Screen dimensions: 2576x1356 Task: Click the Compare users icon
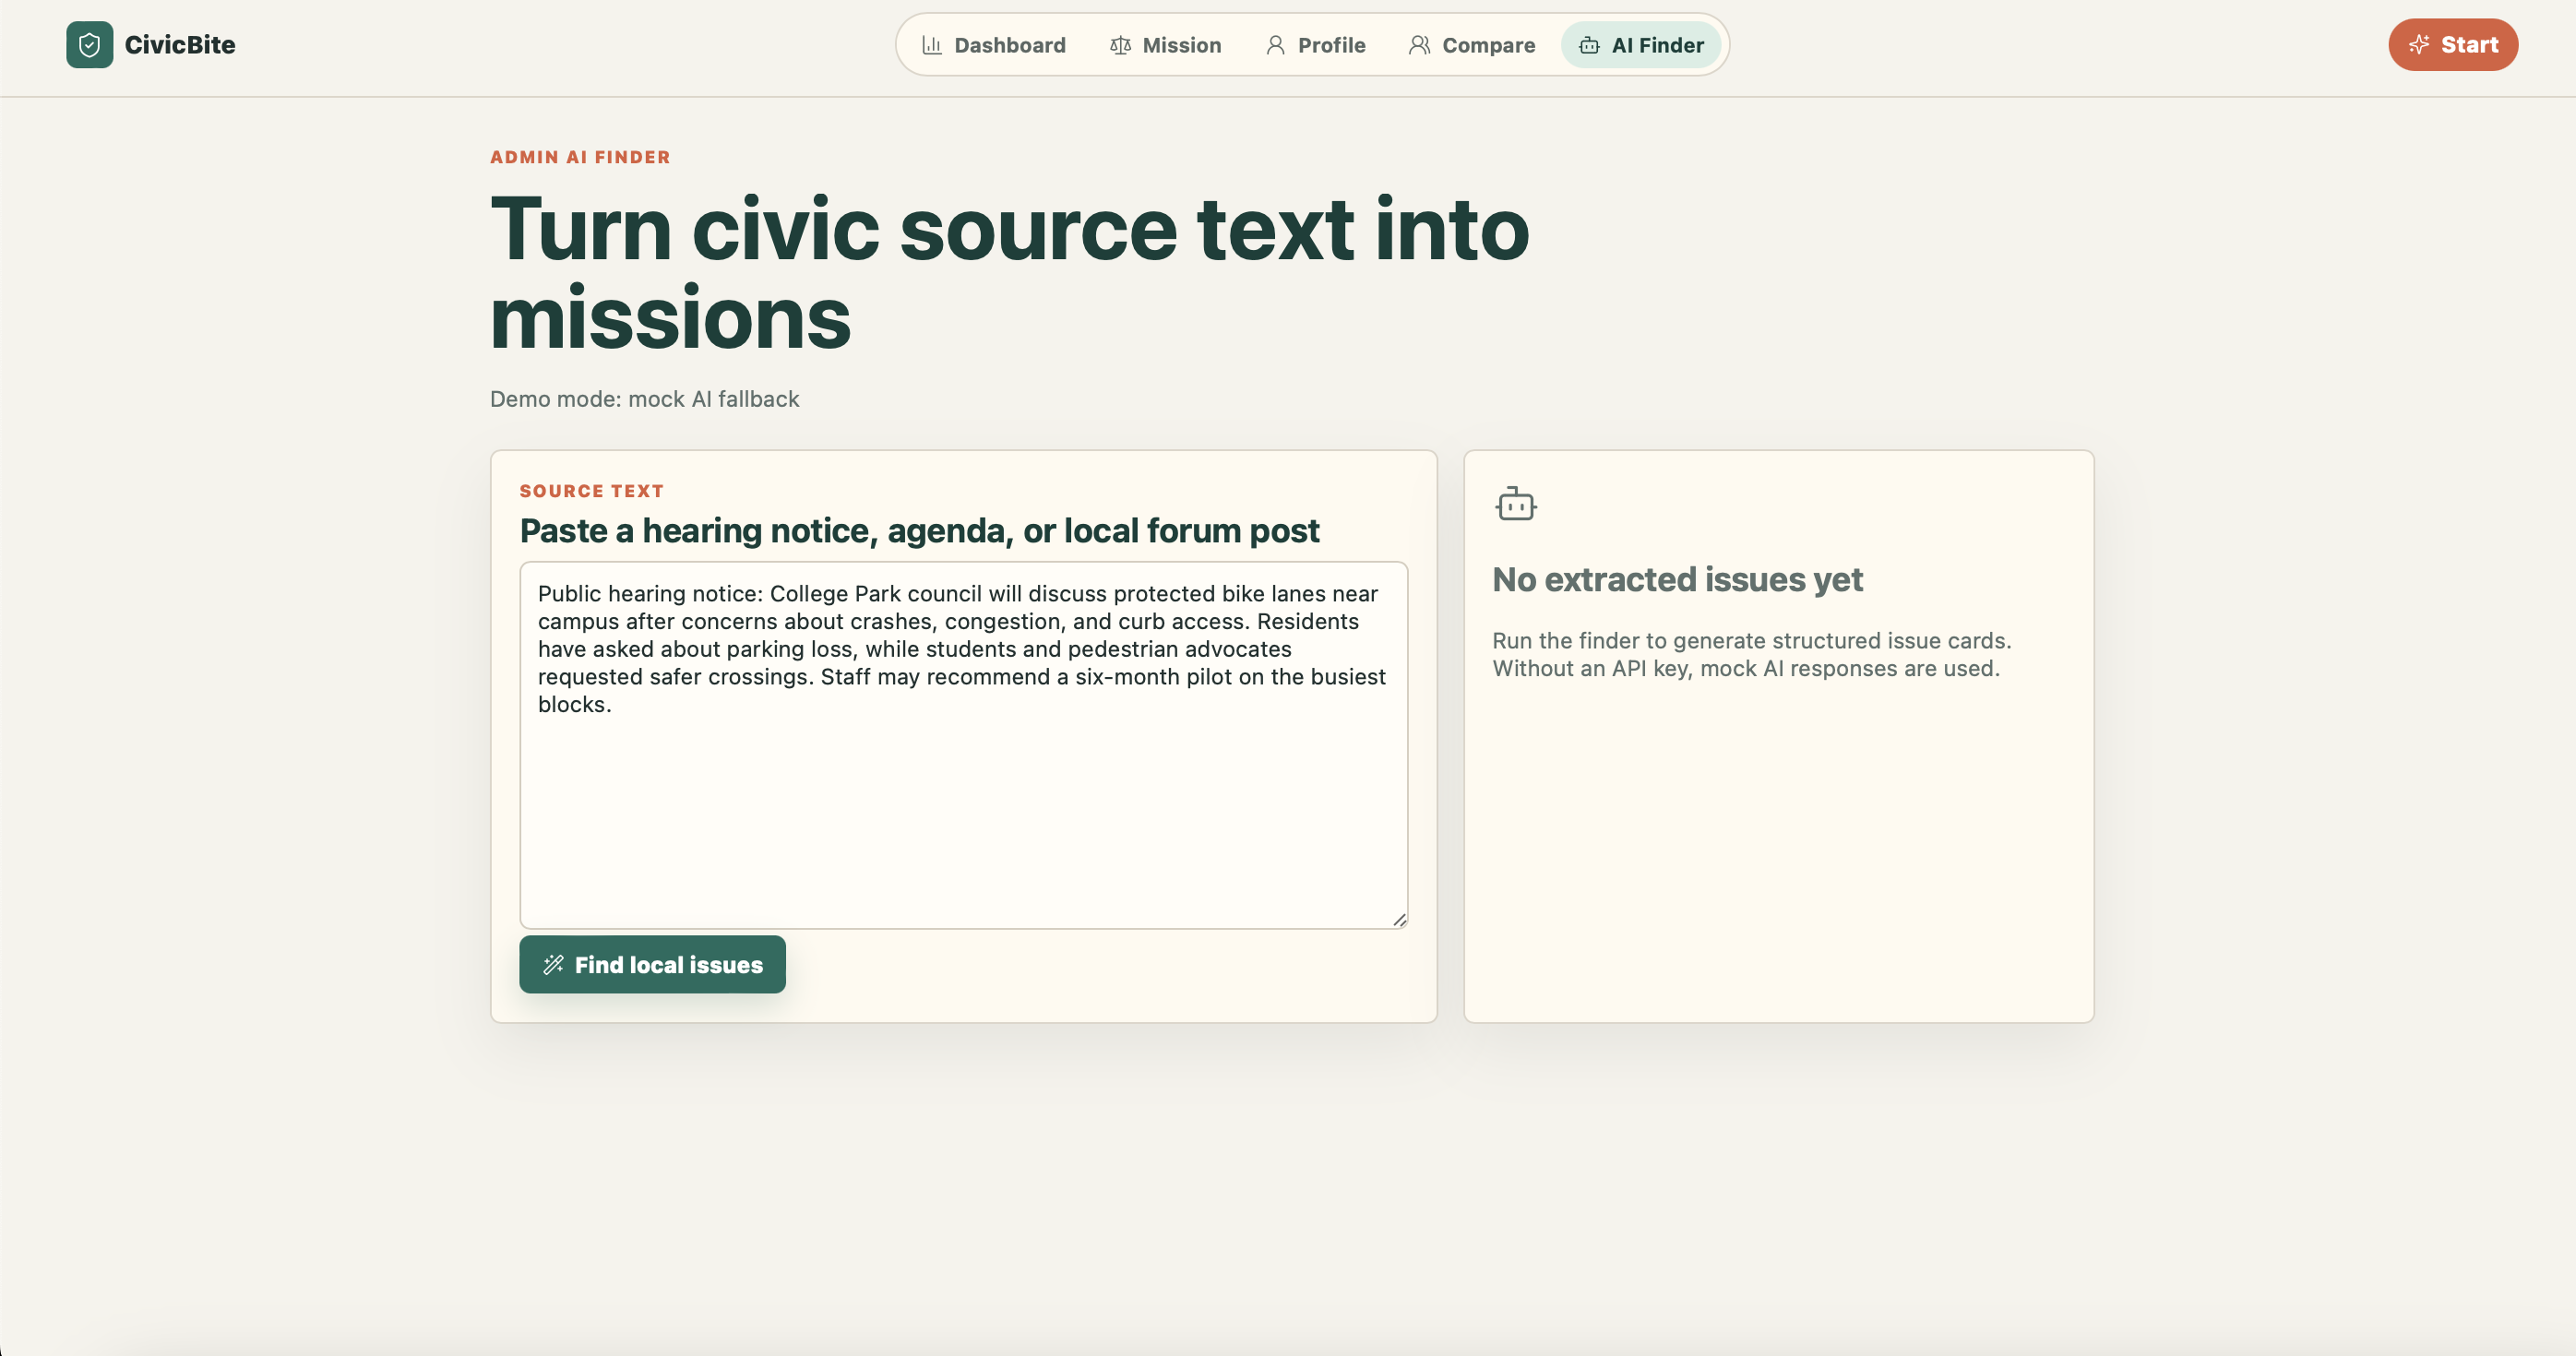[1419, 45]
